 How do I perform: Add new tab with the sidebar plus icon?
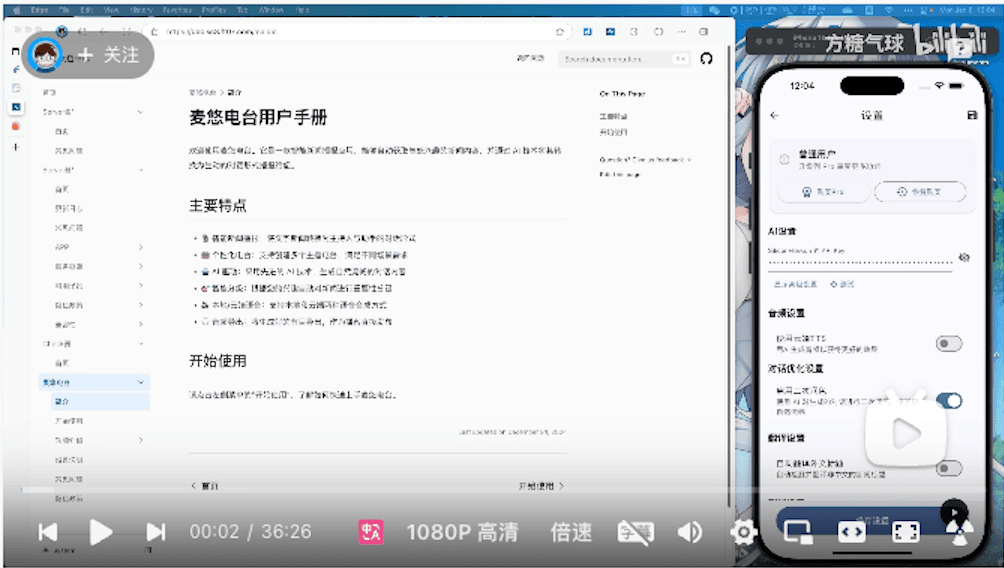tap(17, 147)
